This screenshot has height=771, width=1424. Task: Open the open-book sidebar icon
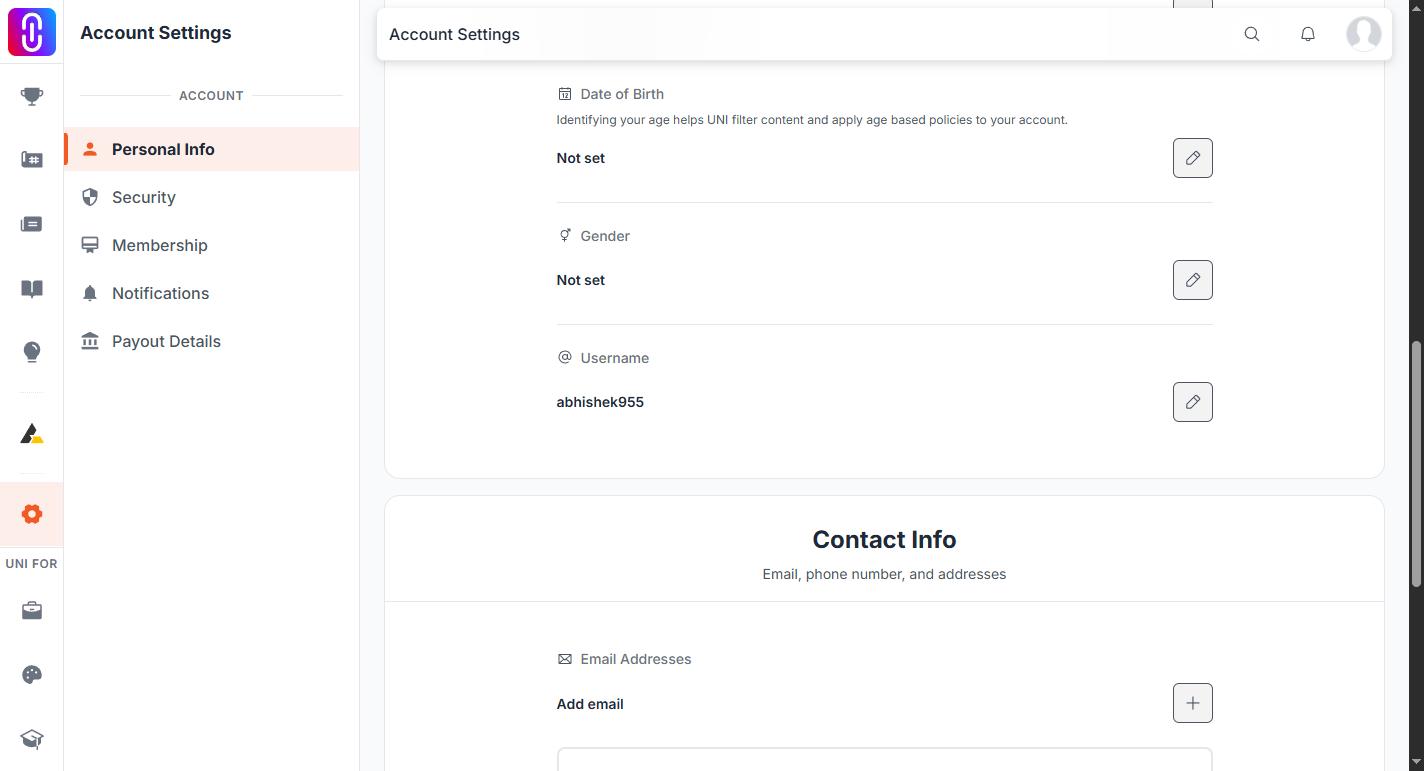click(32, 288)
